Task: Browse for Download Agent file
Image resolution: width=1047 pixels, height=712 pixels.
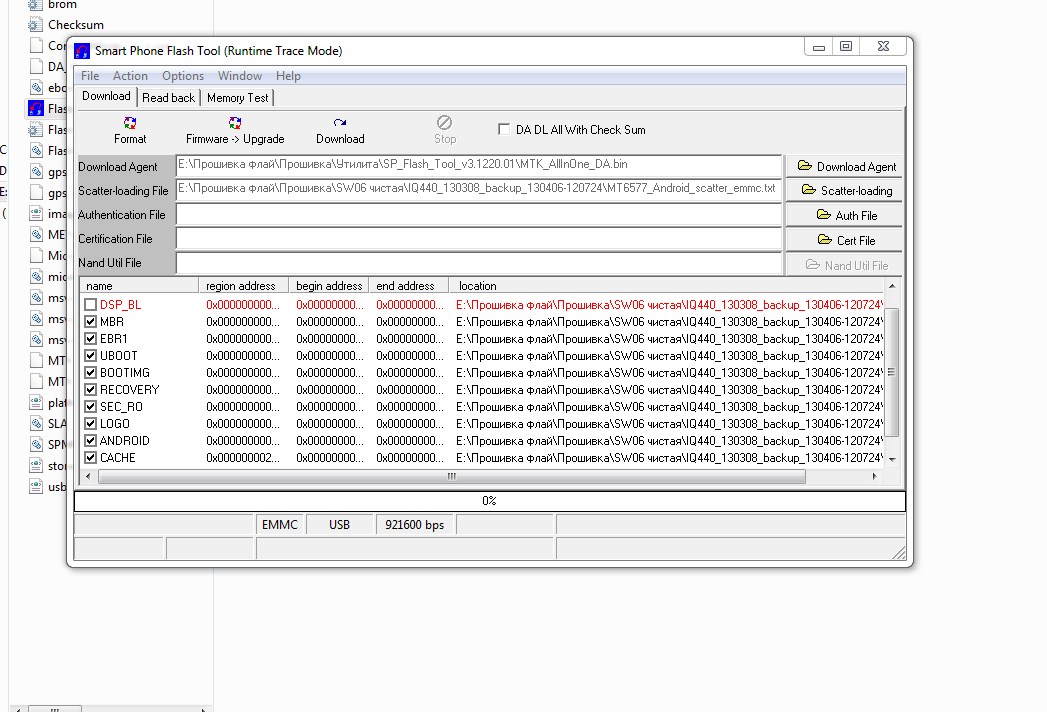Action: point(845,166)
